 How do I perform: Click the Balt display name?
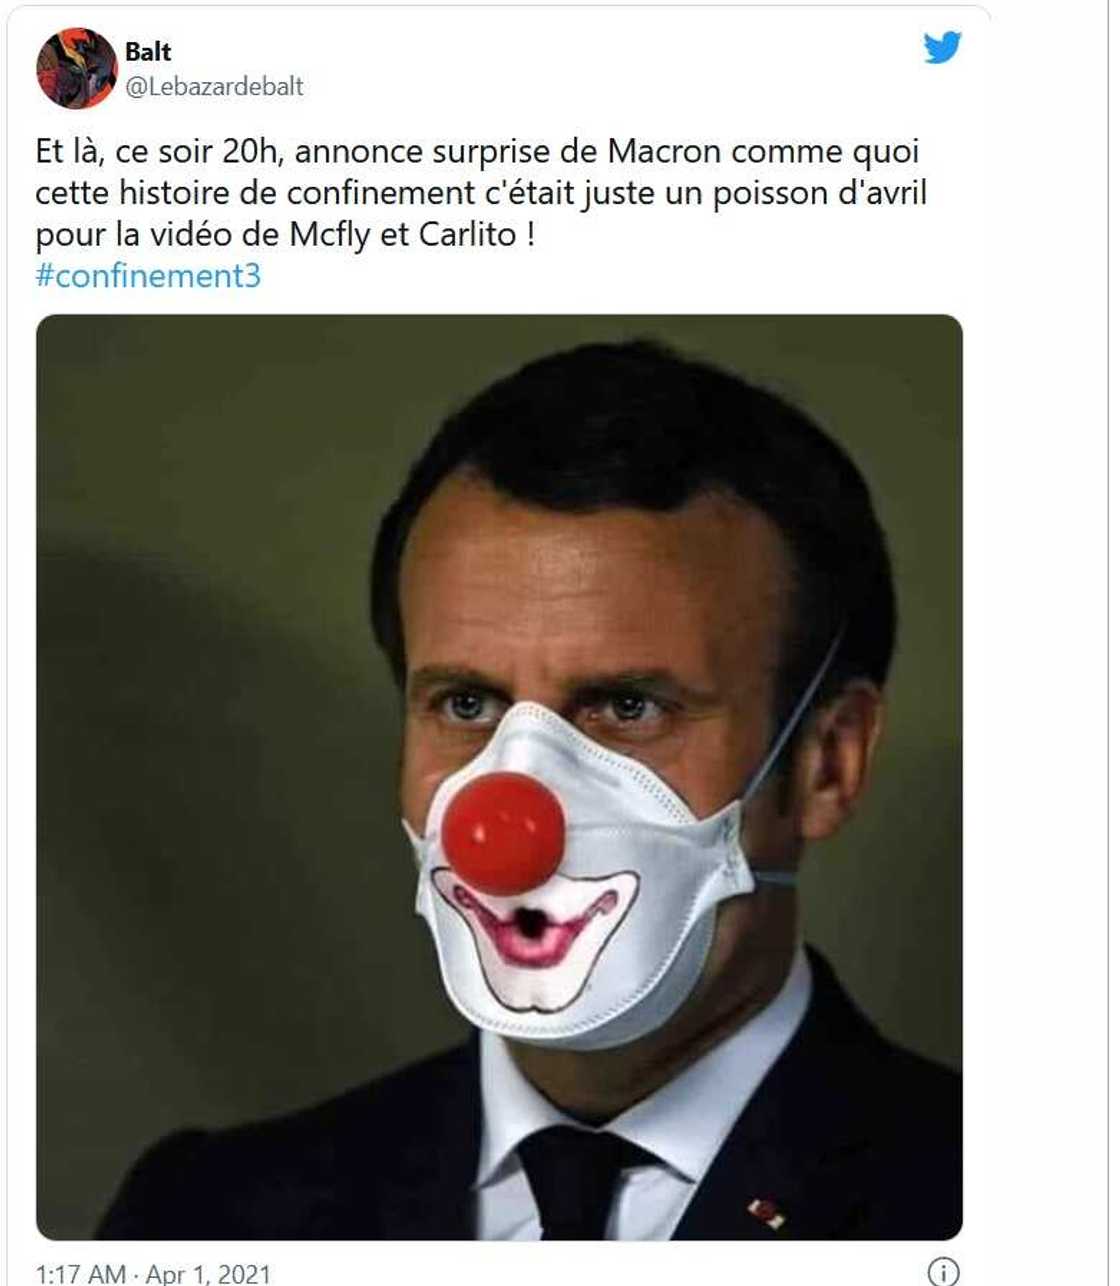coord(148,51)
